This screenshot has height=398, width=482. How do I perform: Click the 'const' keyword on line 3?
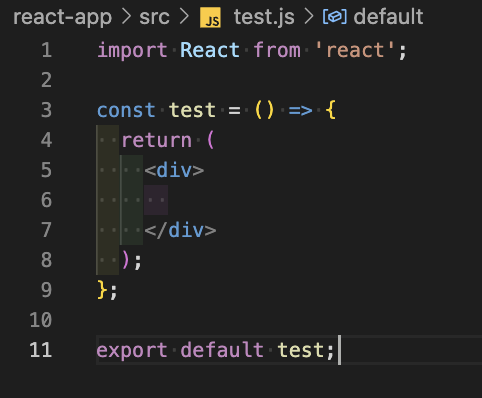point(126,110)
